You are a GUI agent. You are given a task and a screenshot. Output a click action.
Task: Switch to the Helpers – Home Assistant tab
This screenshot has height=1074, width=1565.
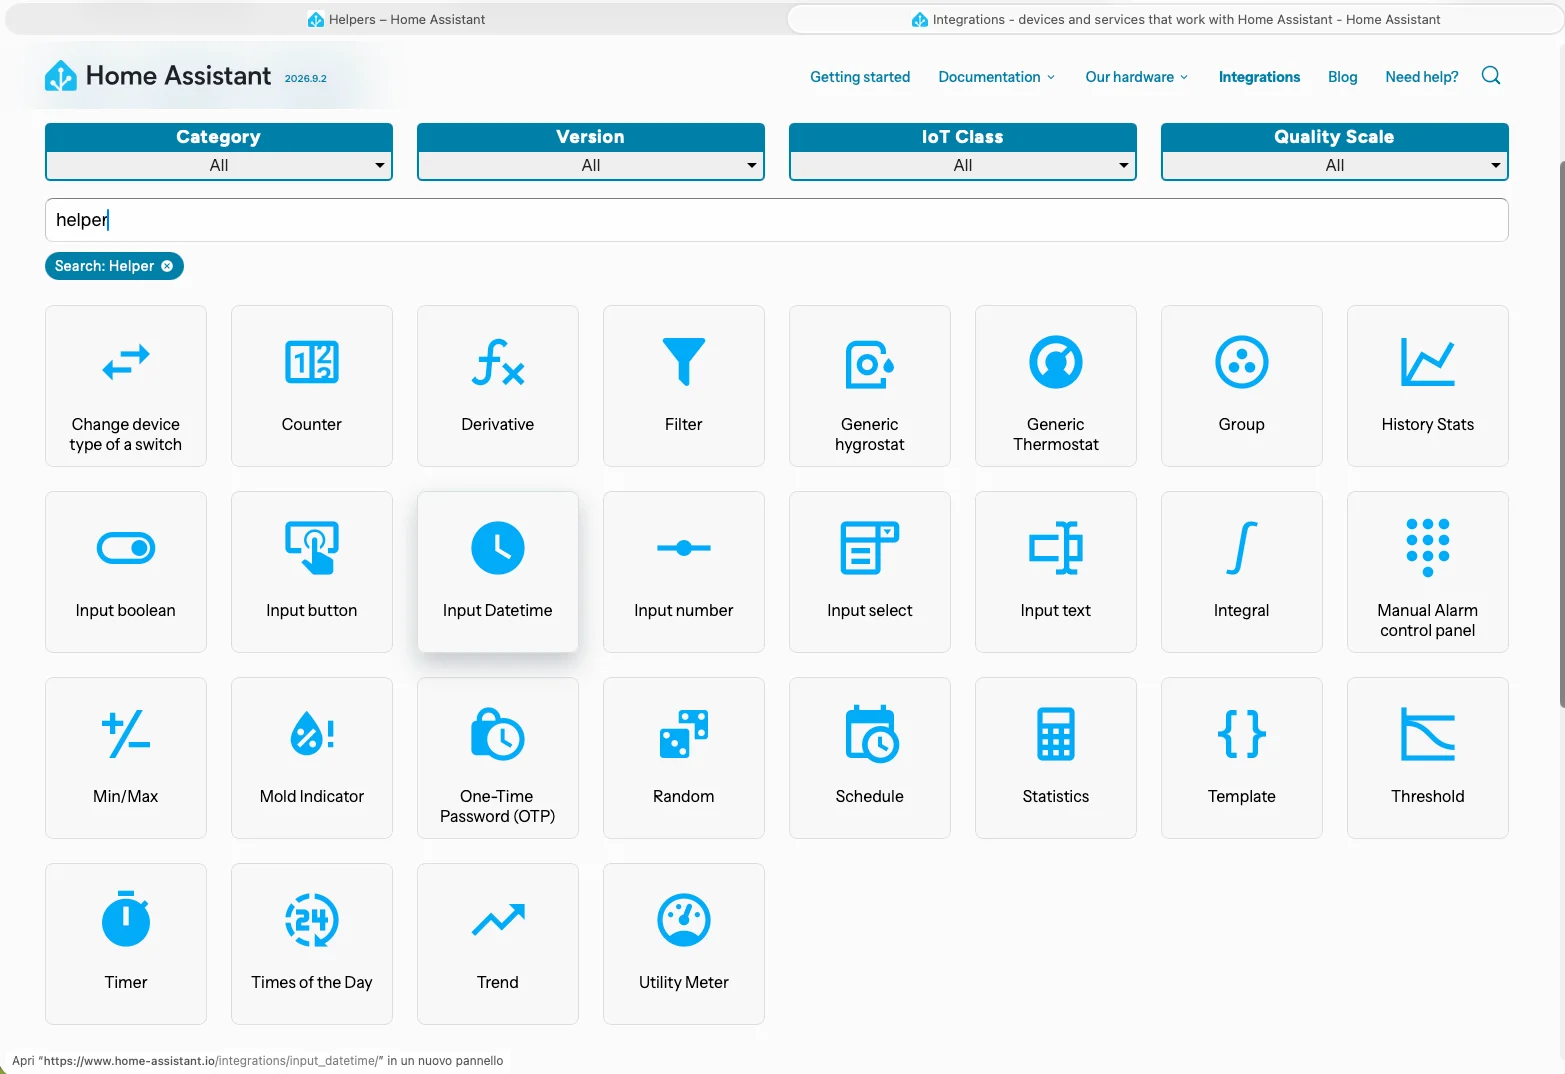pos(396,19)
